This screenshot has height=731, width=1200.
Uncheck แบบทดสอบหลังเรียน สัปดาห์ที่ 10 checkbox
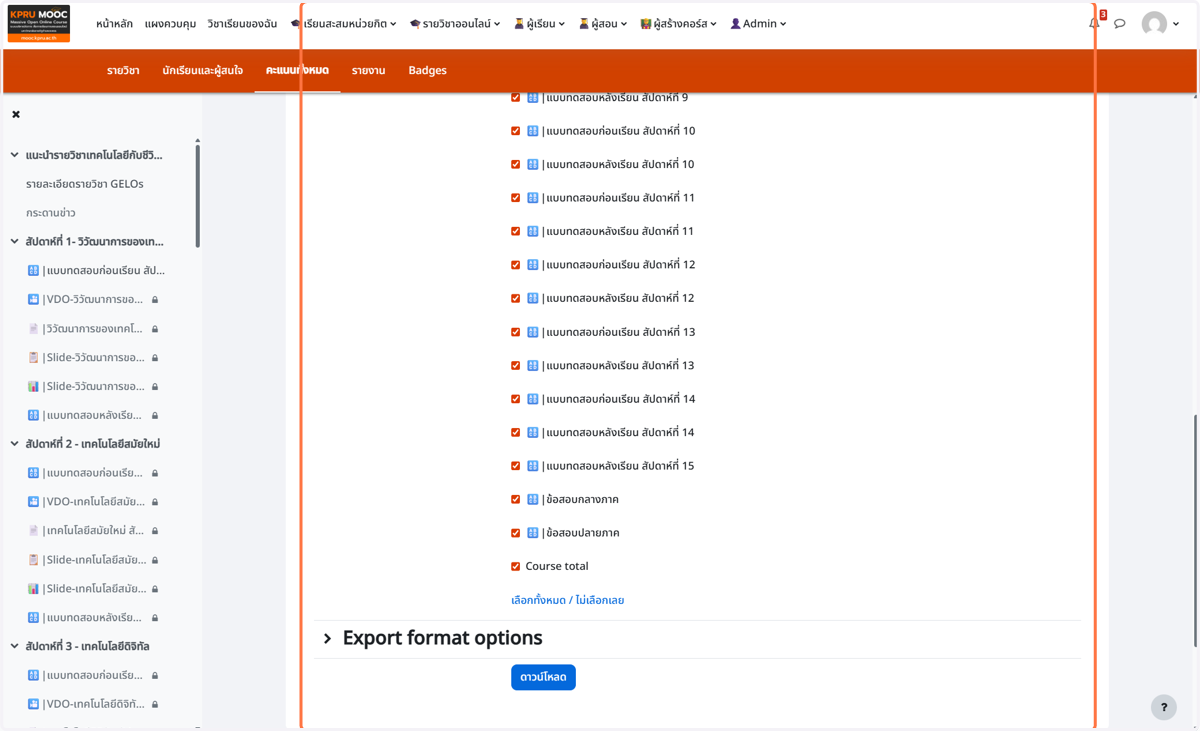[x=516, y=164]
